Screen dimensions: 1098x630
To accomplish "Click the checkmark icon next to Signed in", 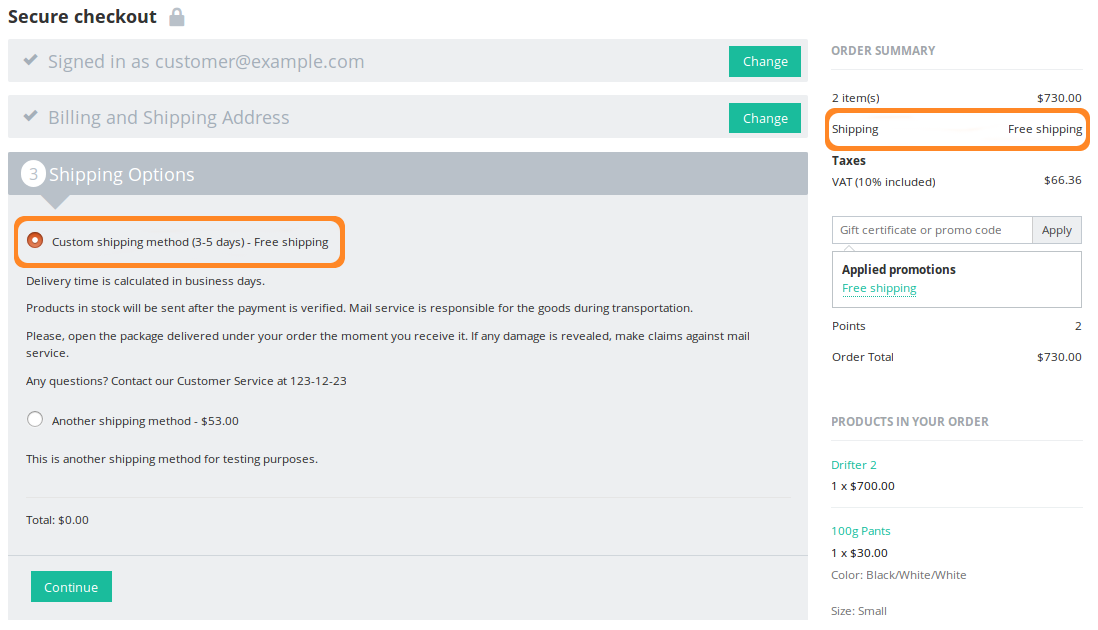I will 30,60.
